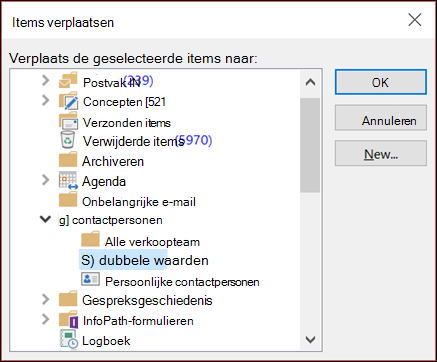Click the InfoPath-formulieren folder icon

pos(69,319)
